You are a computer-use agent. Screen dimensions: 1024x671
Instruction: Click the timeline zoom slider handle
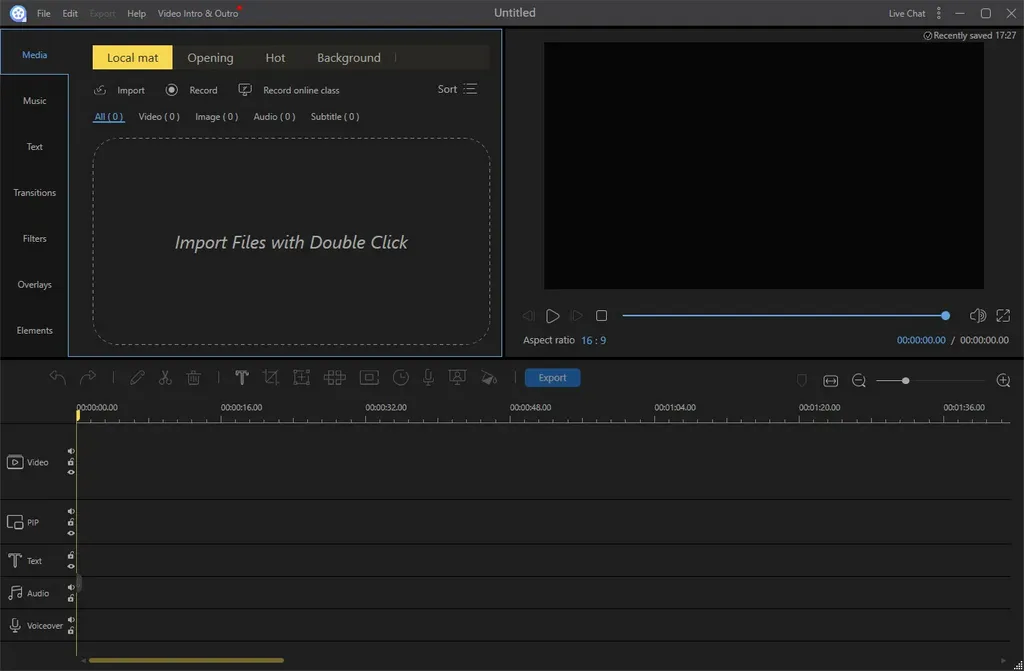pyautogui.click(x=905, y=380)
